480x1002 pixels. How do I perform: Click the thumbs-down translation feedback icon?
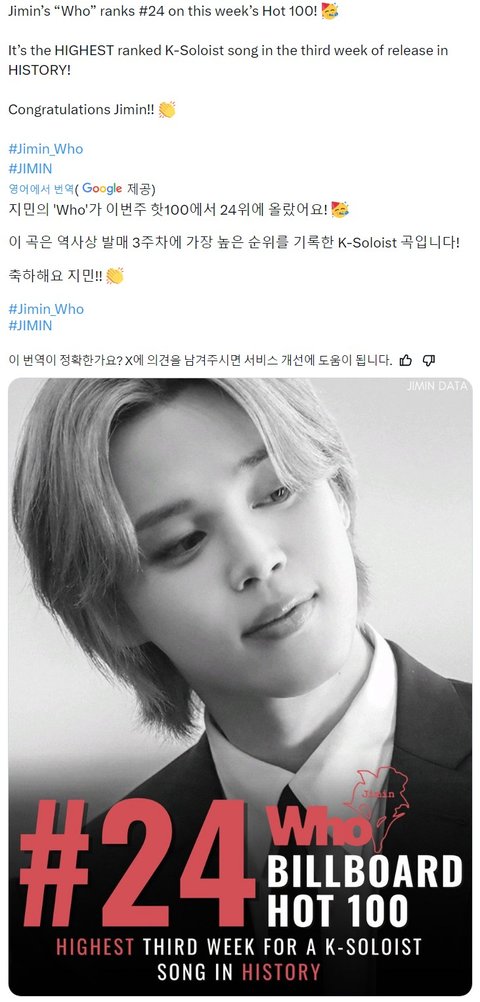click(x=429, y=360)
